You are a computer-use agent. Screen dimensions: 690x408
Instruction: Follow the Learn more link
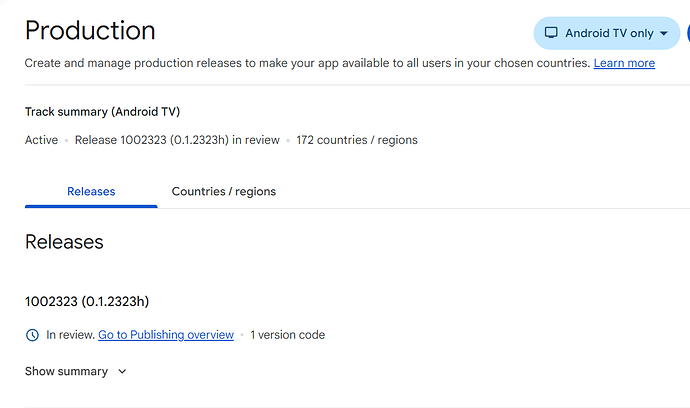(x=624, y=63)
